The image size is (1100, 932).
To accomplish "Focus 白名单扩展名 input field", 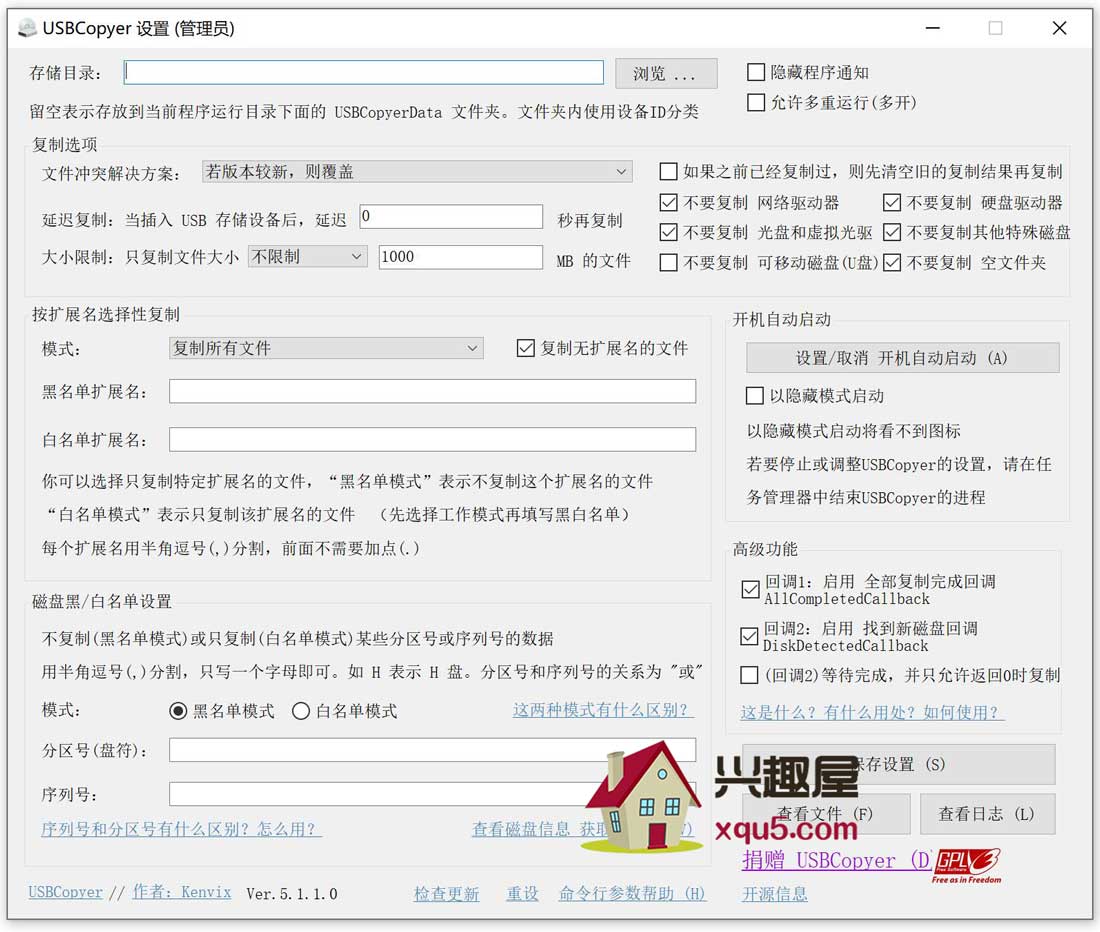I will tap(432, 440).
